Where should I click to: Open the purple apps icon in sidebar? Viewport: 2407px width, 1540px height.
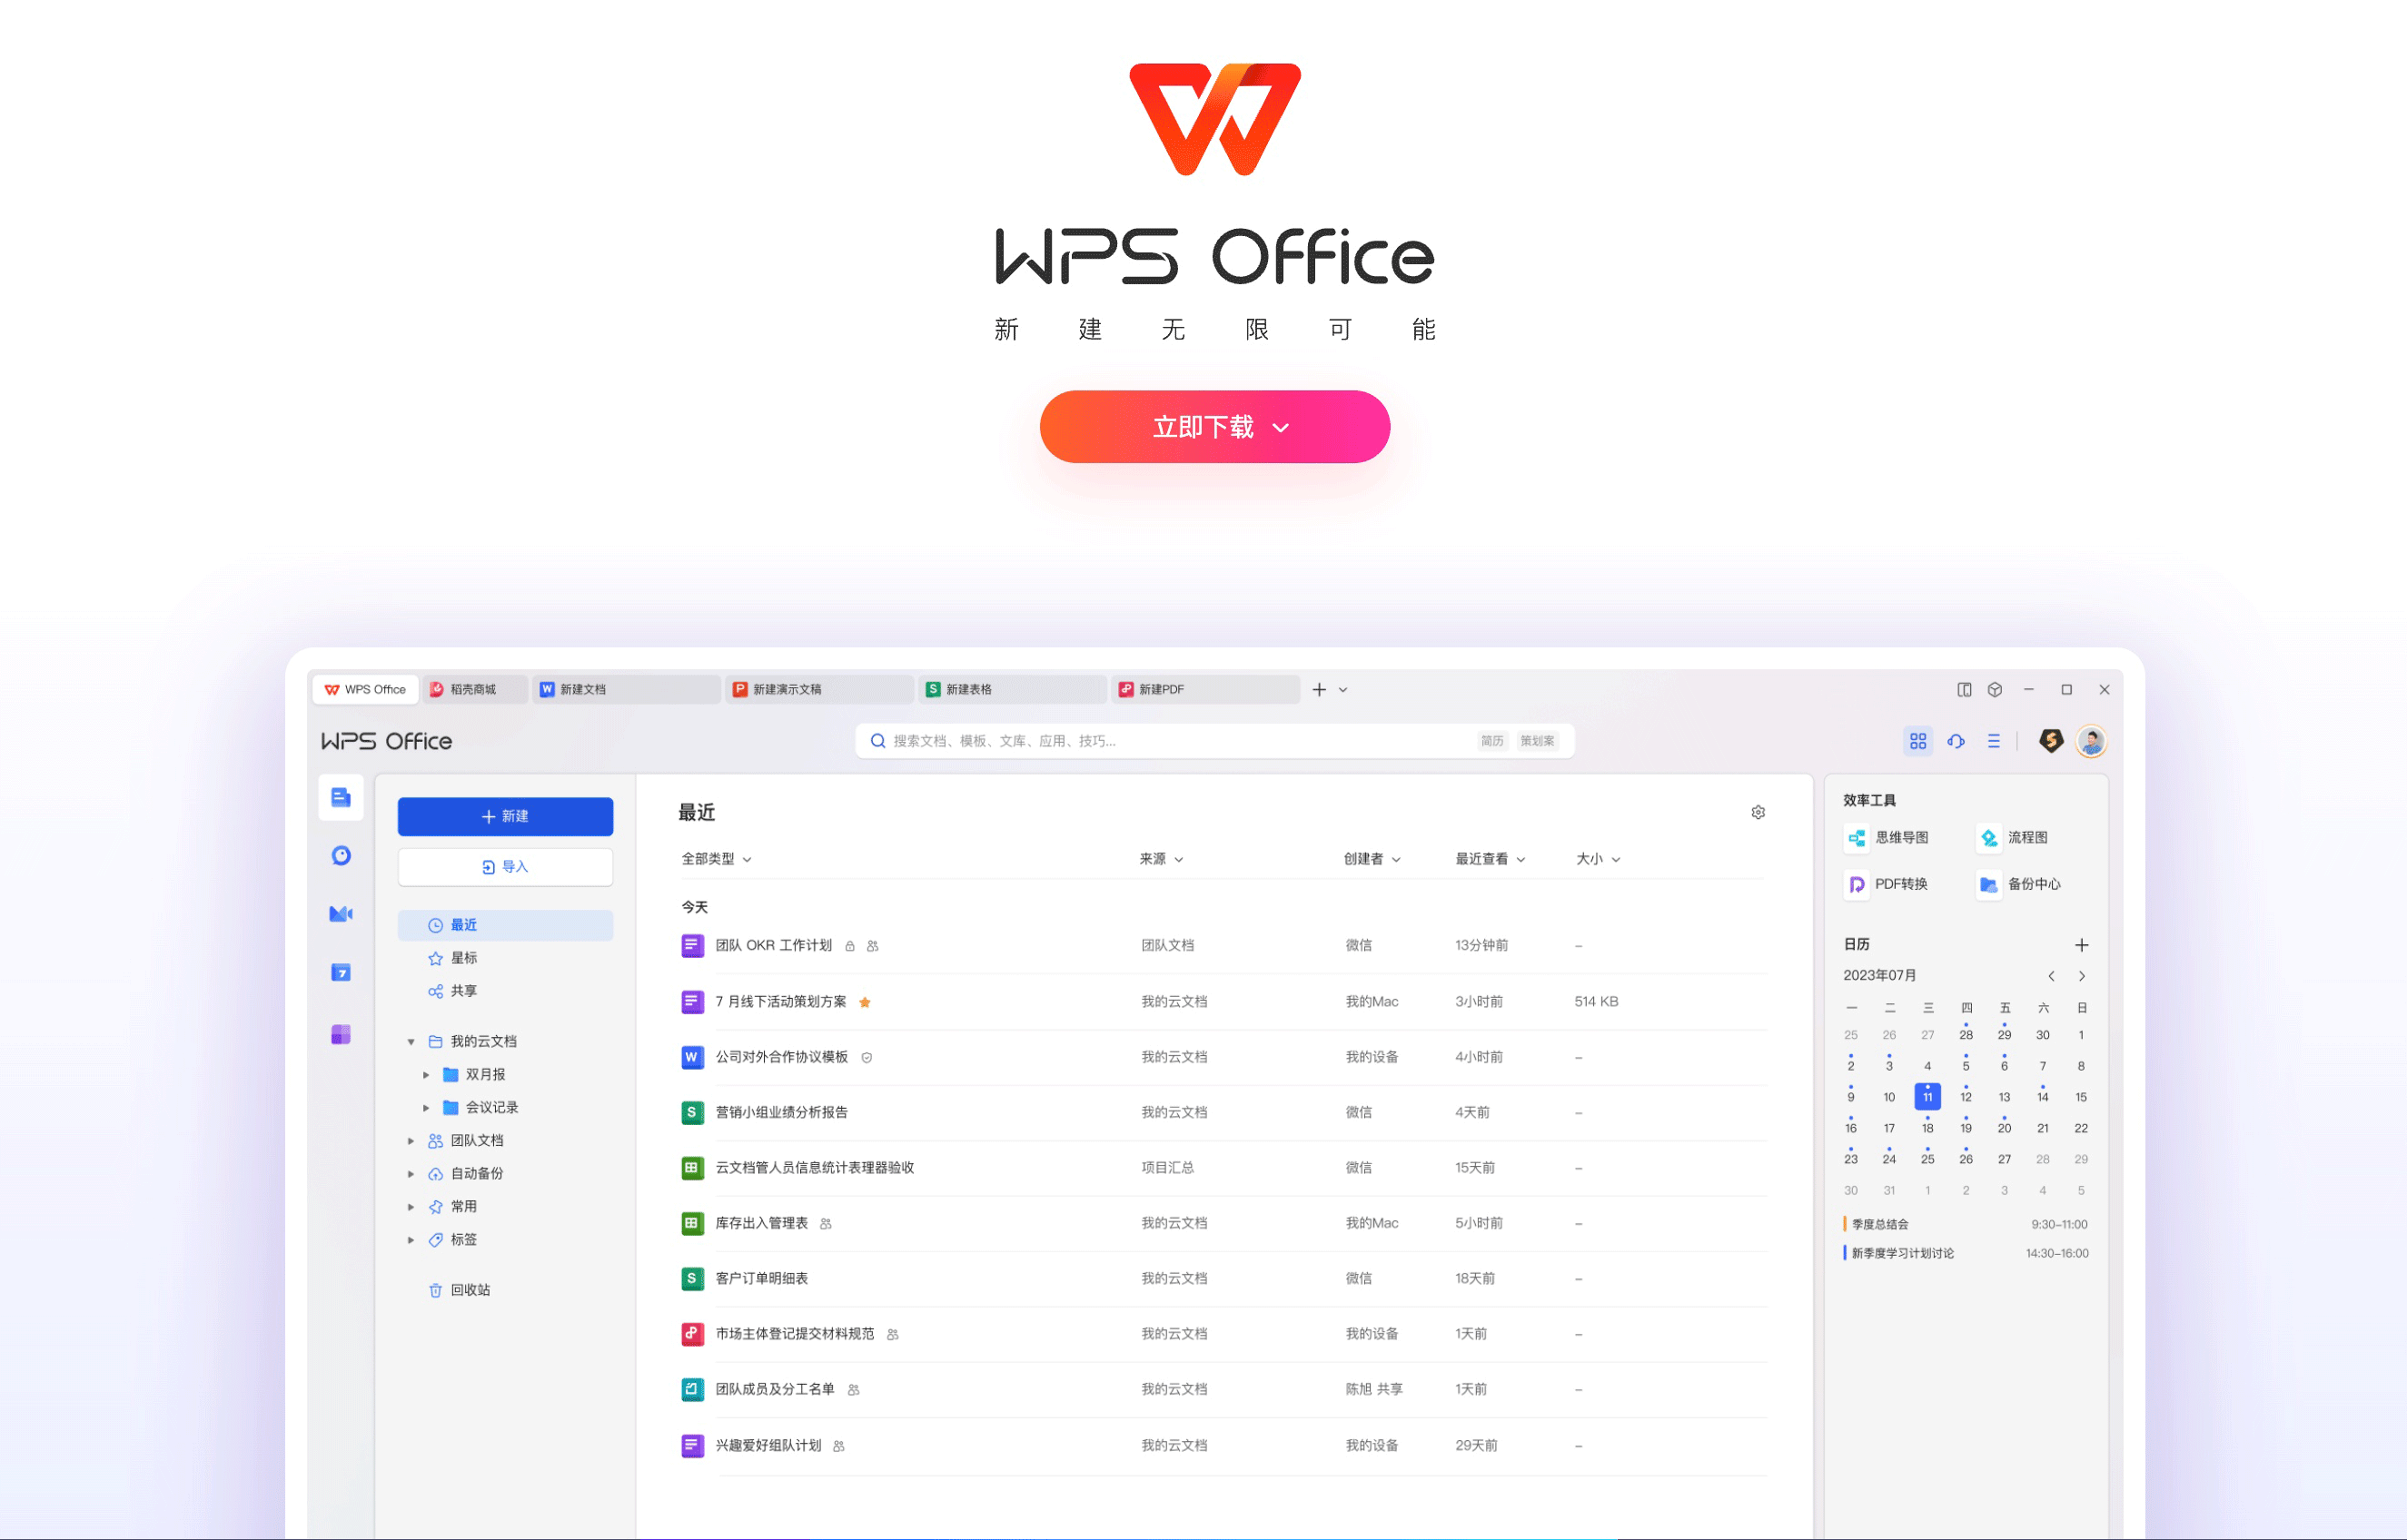(341, 1034)
